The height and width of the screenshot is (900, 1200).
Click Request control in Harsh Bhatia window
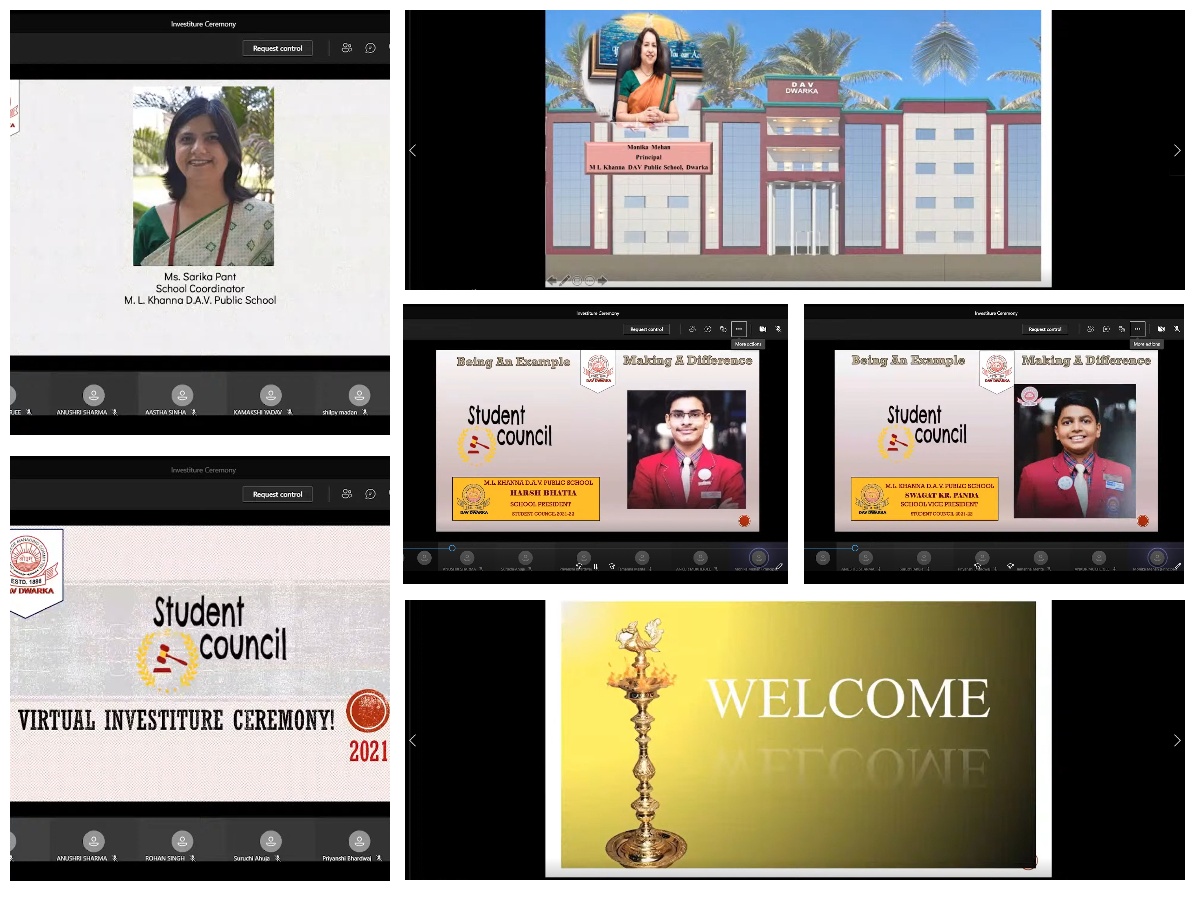pos(645,329)
